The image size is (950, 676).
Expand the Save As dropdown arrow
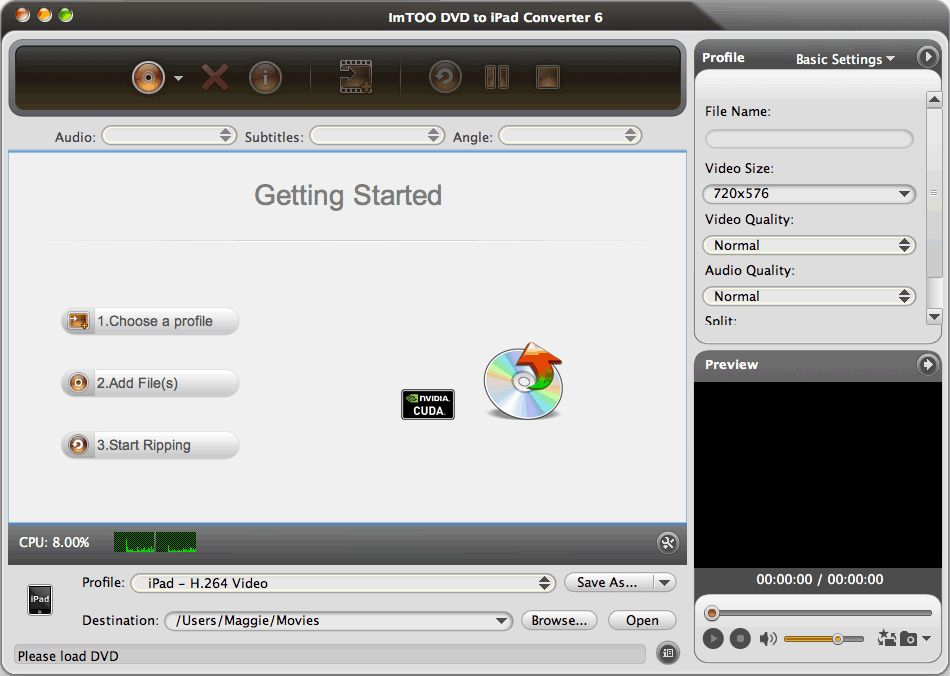(x=665, y=582)
